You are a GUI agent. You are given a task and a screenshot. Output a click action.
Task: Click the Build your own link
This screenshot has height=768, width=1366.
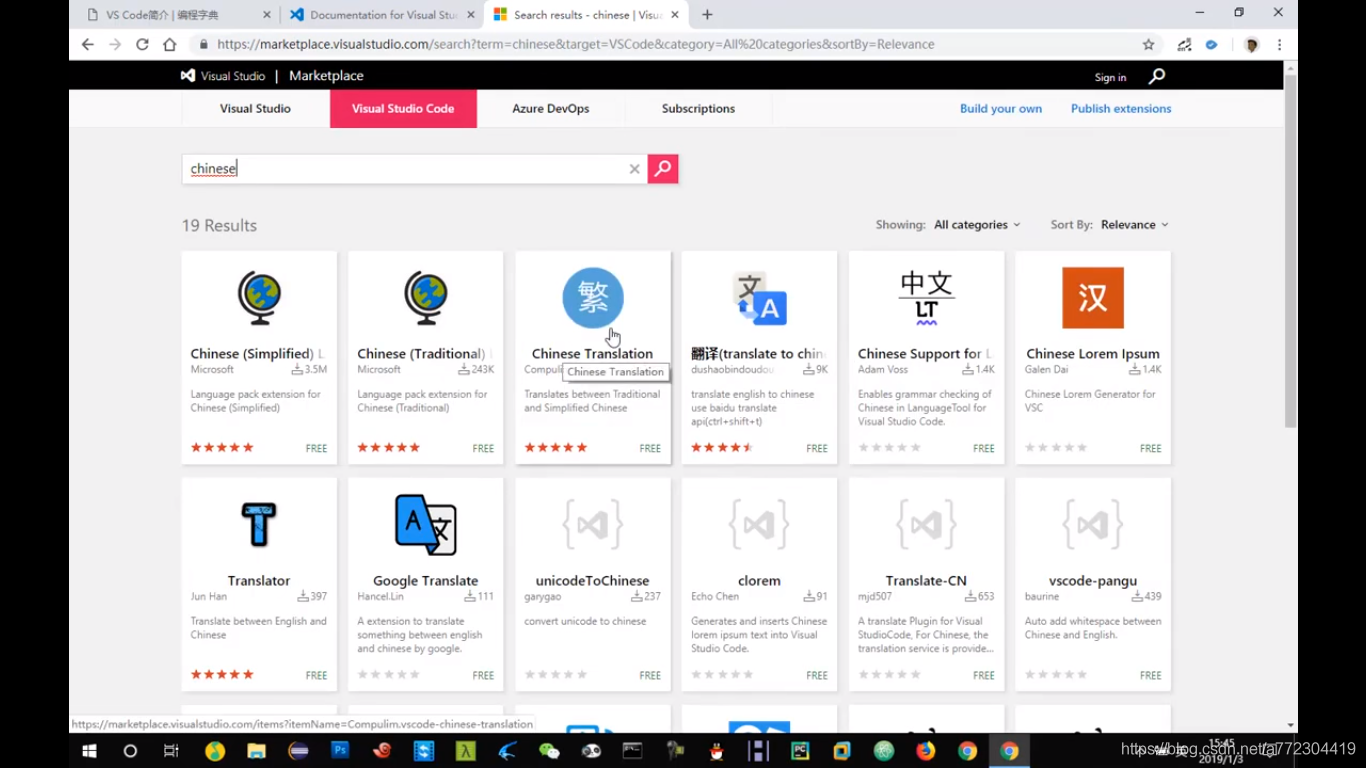1001,109
